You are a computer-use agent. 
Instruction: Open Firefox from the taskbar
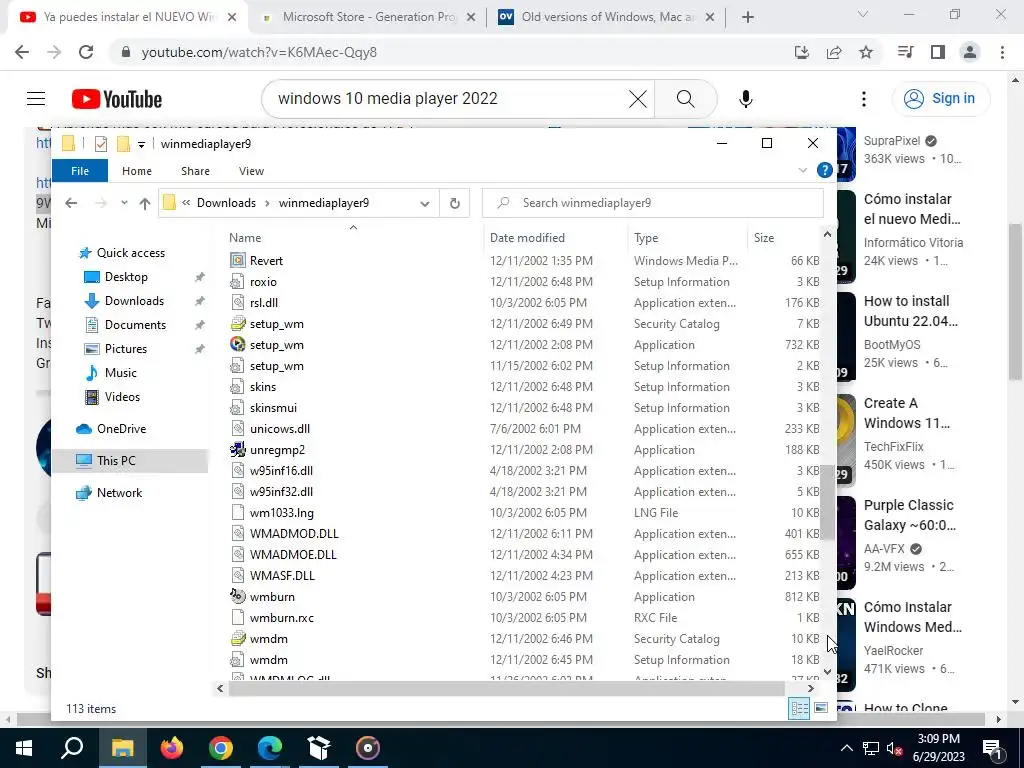(x=171, y=748)
